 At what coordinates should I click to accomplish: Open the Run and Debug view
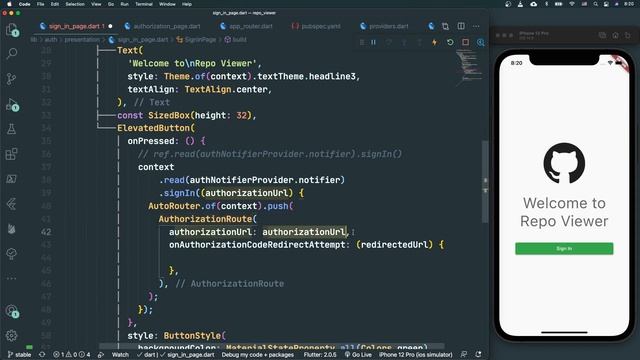pos(12,105)
